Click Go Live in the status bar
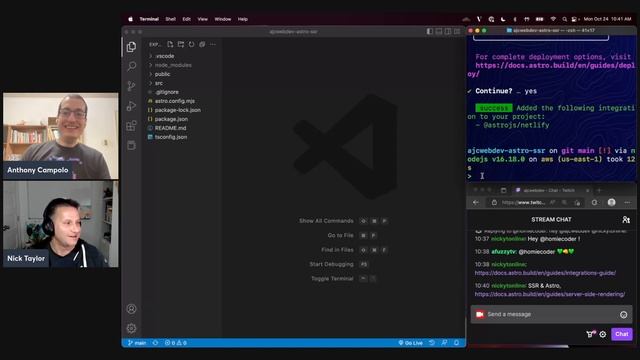The image size is (640, 360). [x=411, y=343]
